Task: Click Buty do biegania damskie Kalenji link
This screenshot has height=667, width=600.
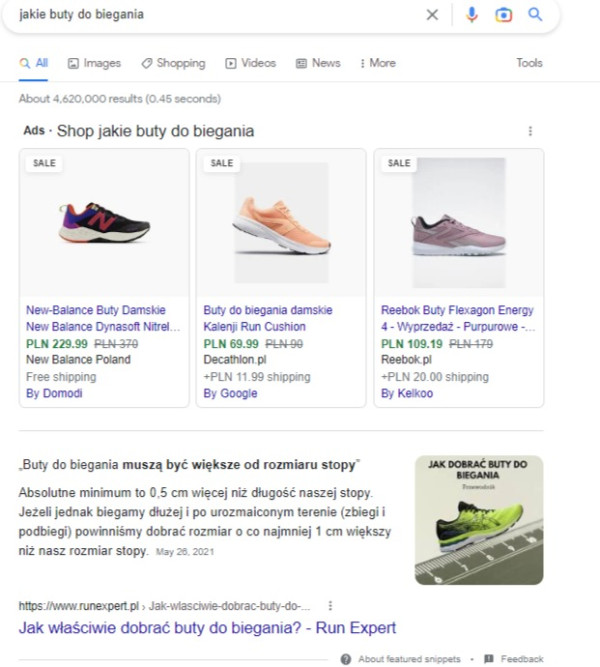Action: 268,318
